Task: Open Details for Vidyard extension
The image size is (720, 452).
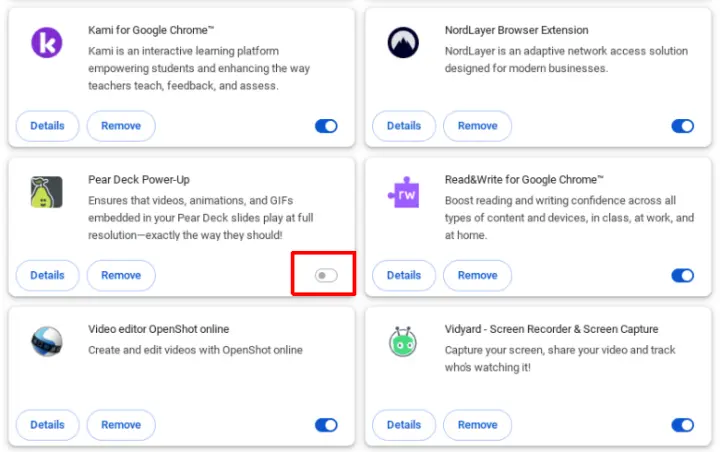Action: (403, 425)
